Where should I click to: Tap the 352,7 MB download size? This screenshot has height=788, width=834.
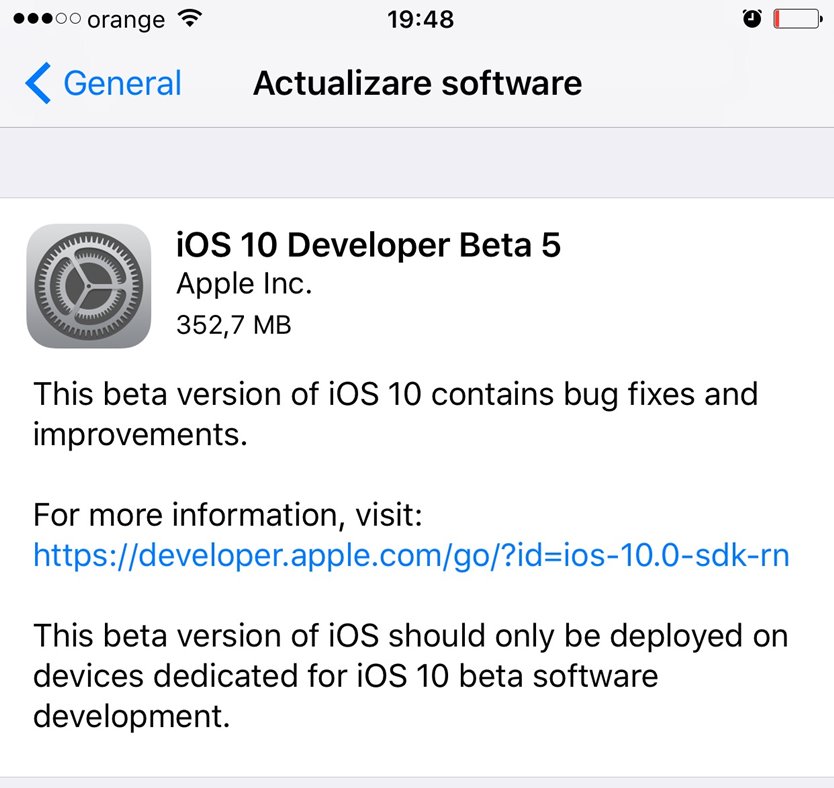click(x=234, y=324)
